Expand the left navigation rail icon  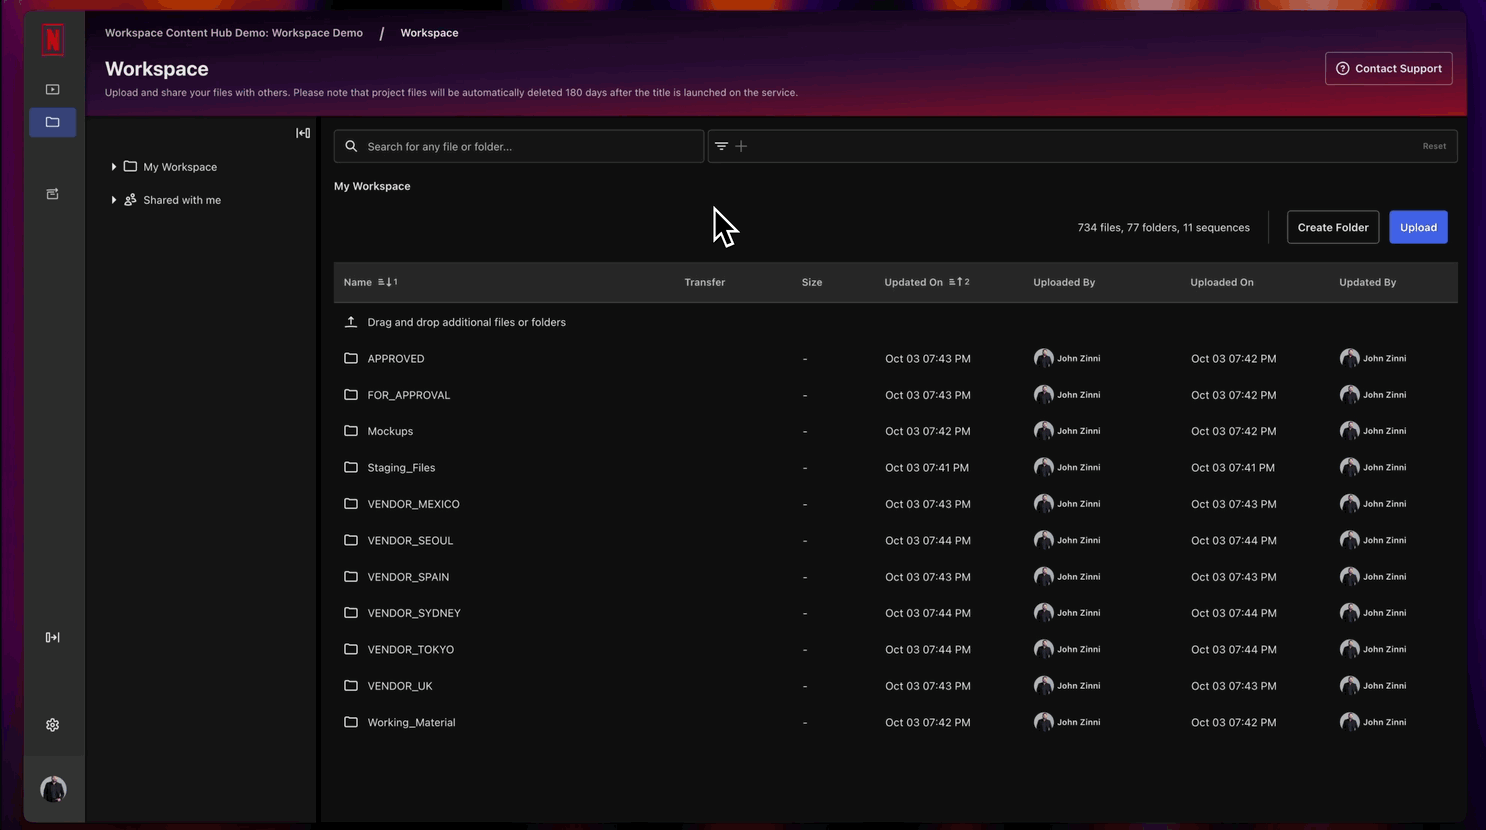[x=53, y=637]
